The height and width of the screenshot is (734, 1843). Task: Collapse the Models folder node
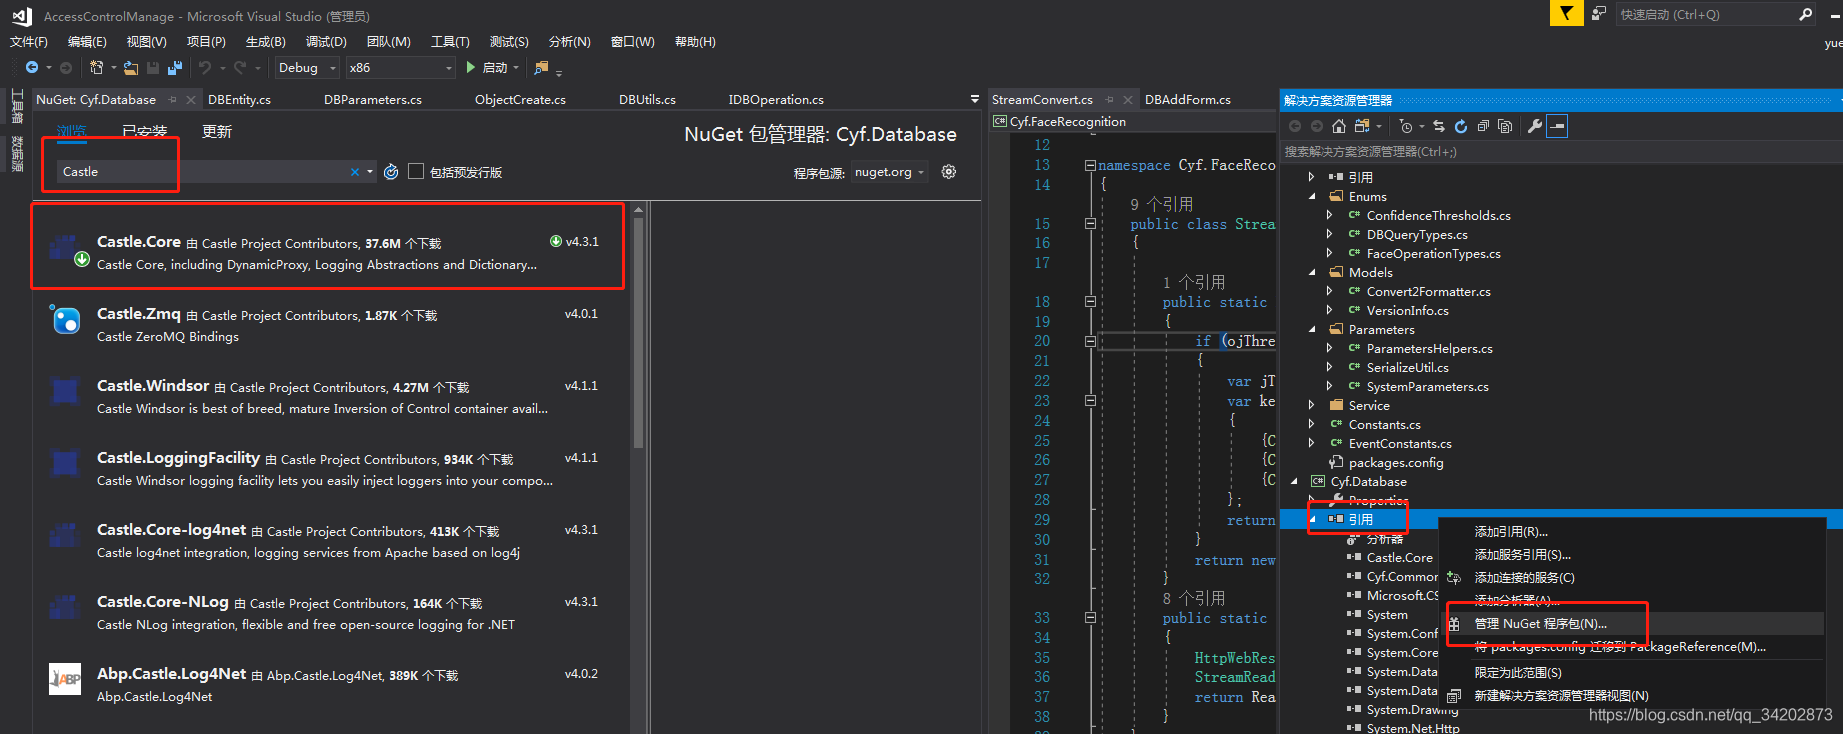[1312, 273]
